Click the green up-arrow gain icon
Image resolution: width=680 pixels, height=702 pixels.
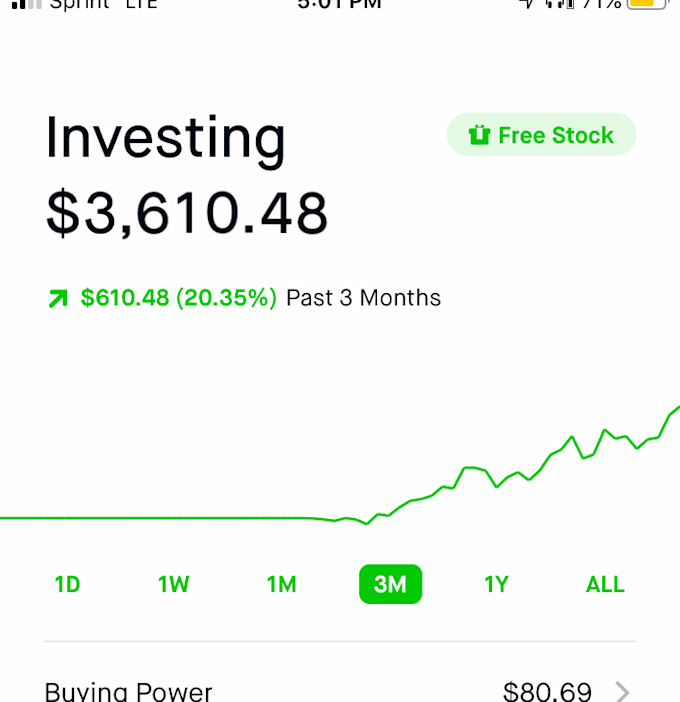(x=59, y=298)
